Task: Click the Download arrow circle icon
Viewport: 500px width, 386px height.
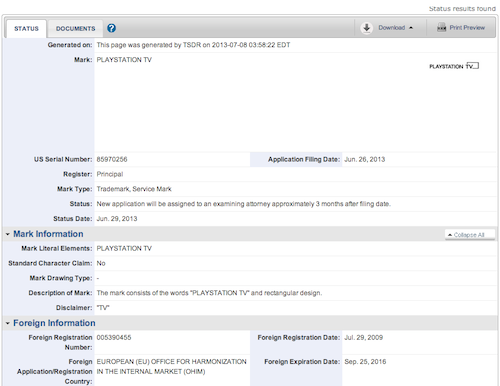Action: (367, 28)
